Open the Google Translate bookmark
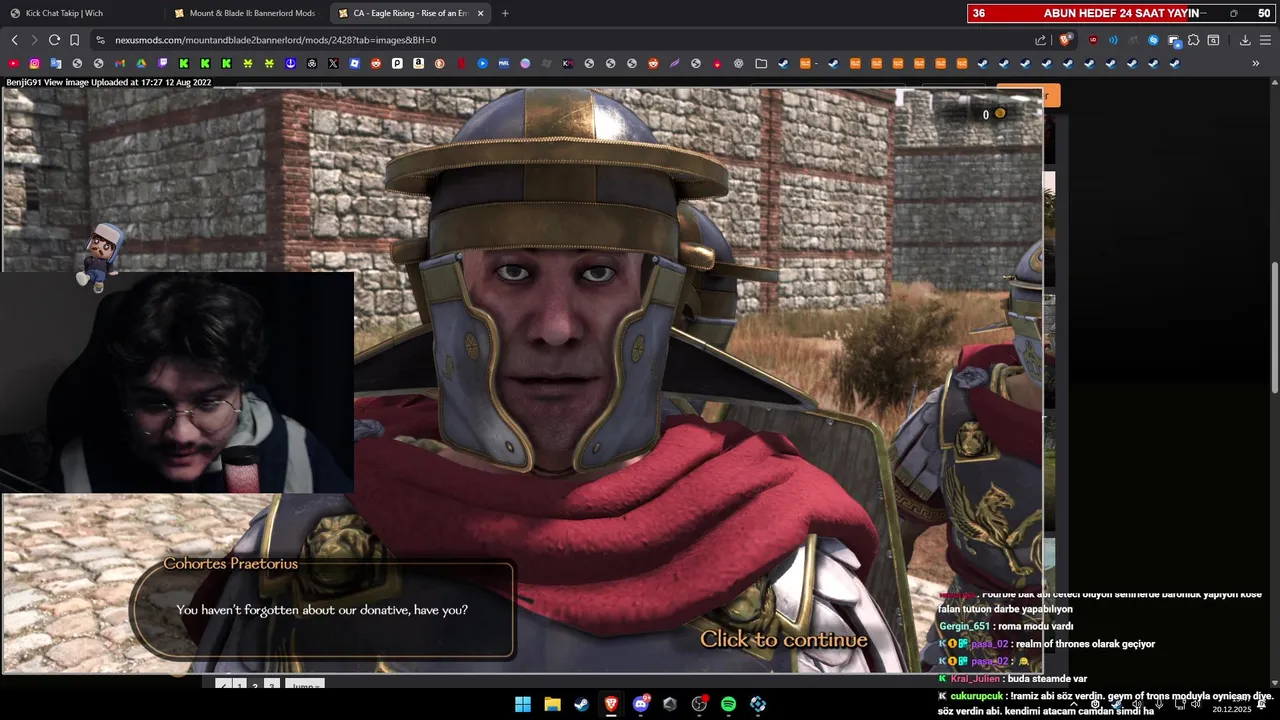 56,63
